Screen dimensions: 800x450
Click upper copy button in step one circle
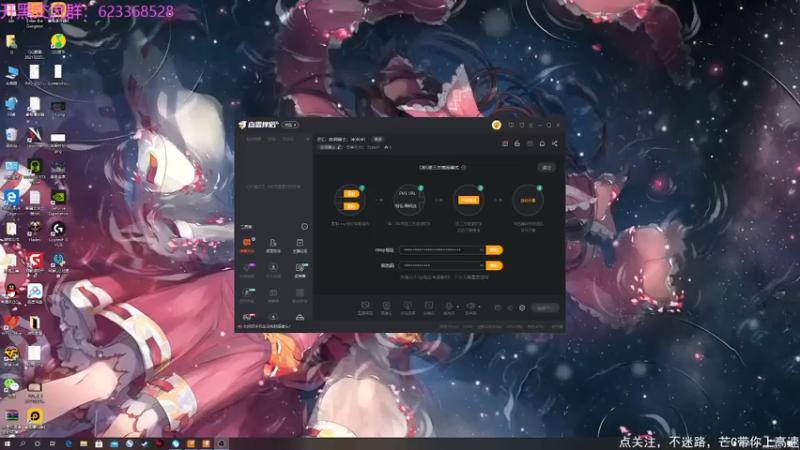point(351,194)
